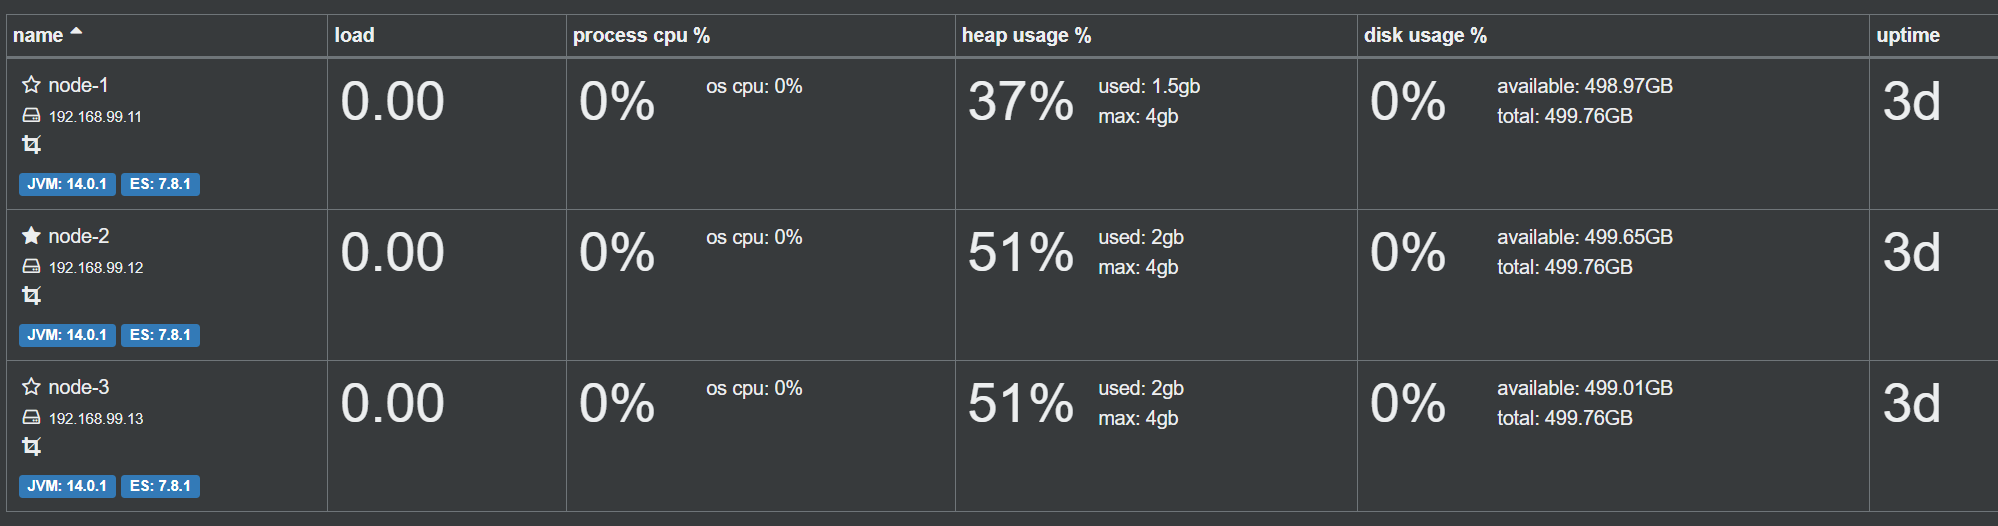Click the 37% heap usage value of node-1
The width and height of the screenshot is (1998, 526).
1021,102
